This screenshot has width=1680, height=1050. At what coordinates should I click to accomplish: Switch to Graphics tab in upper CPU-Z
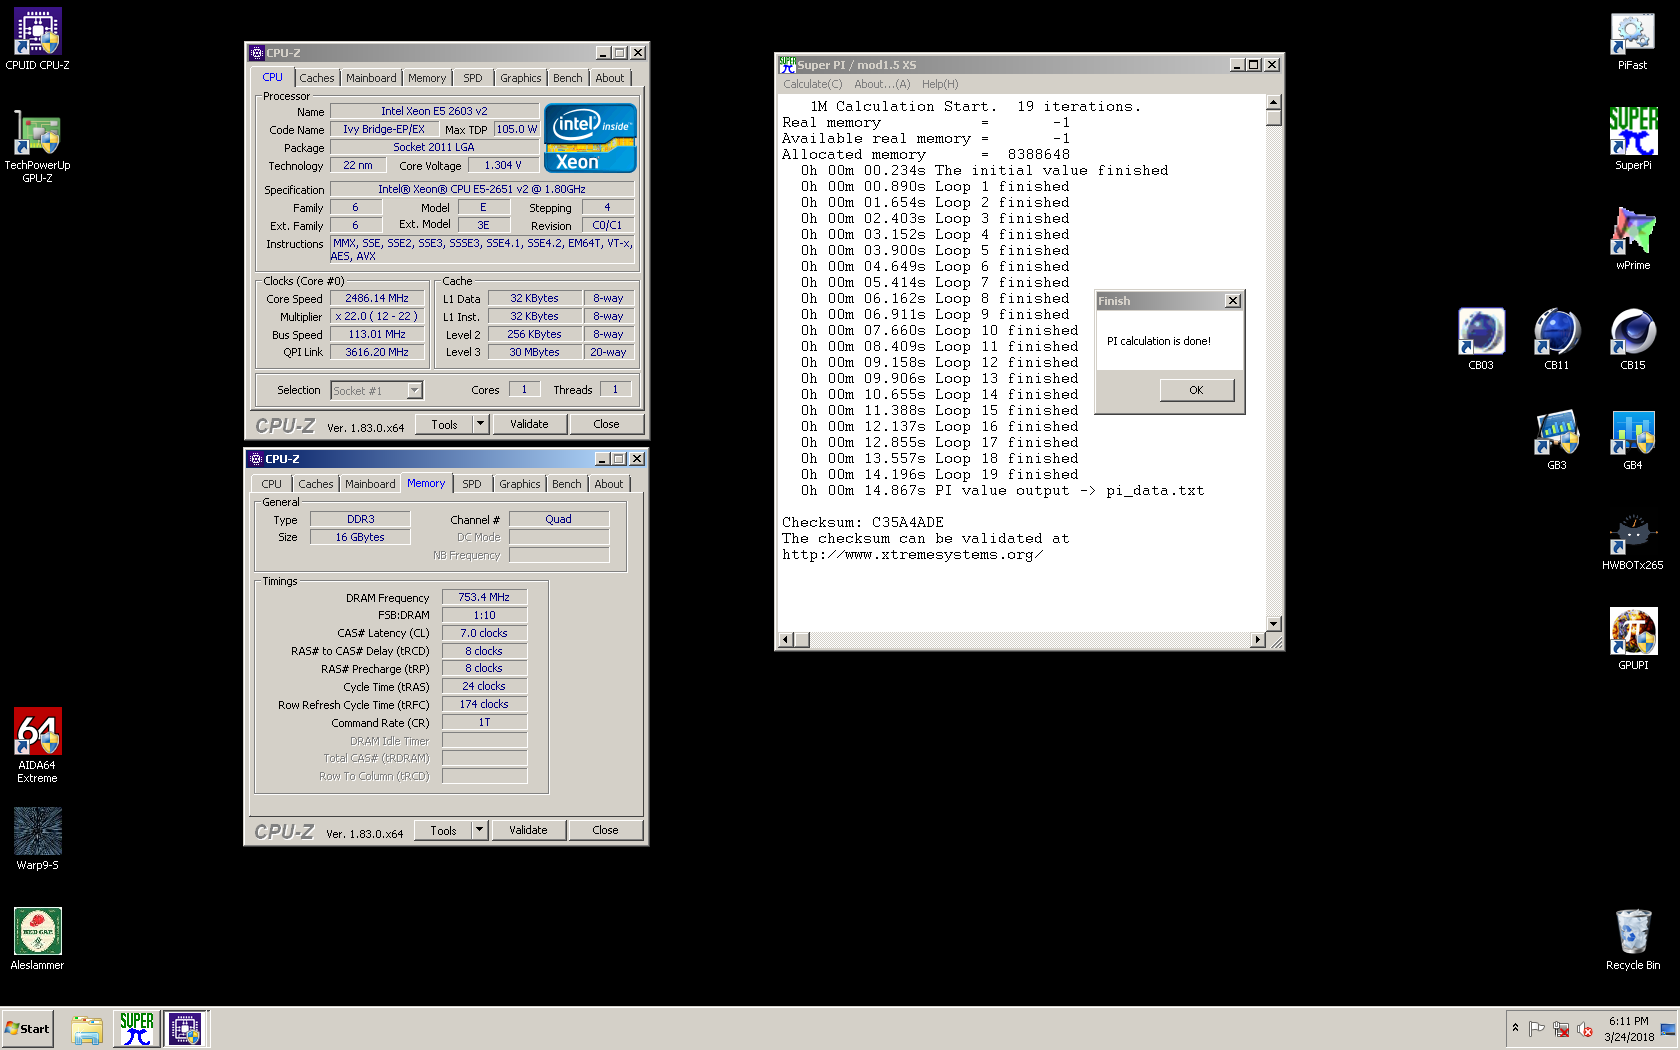520,78
